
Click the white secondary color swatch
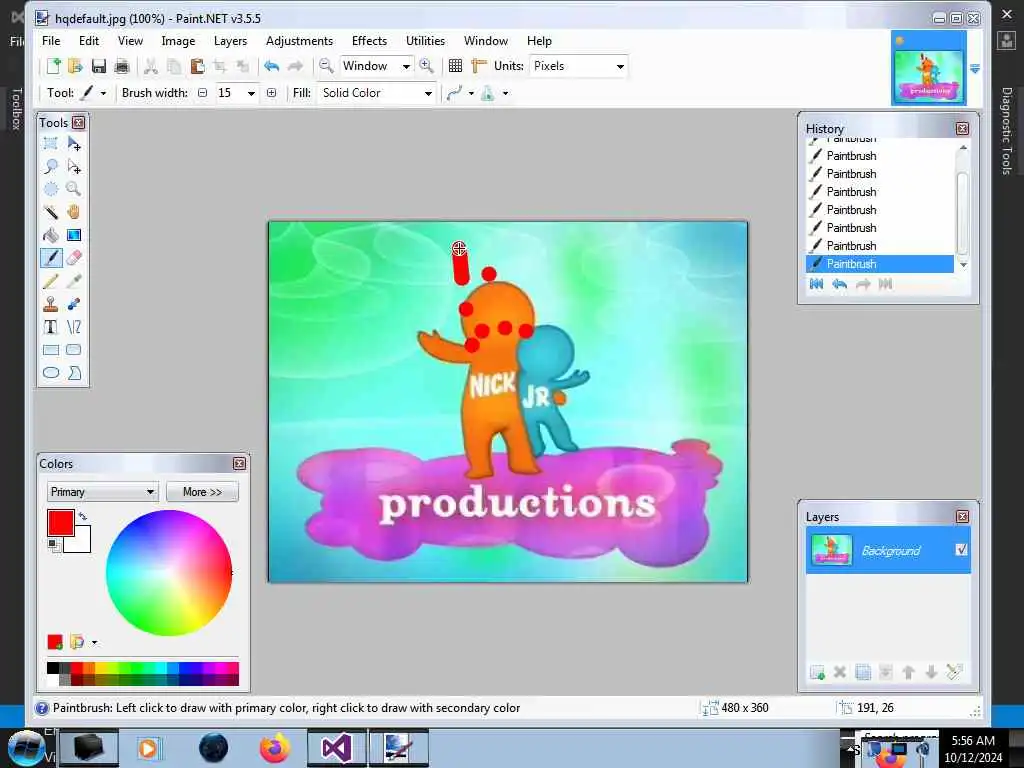82,543
